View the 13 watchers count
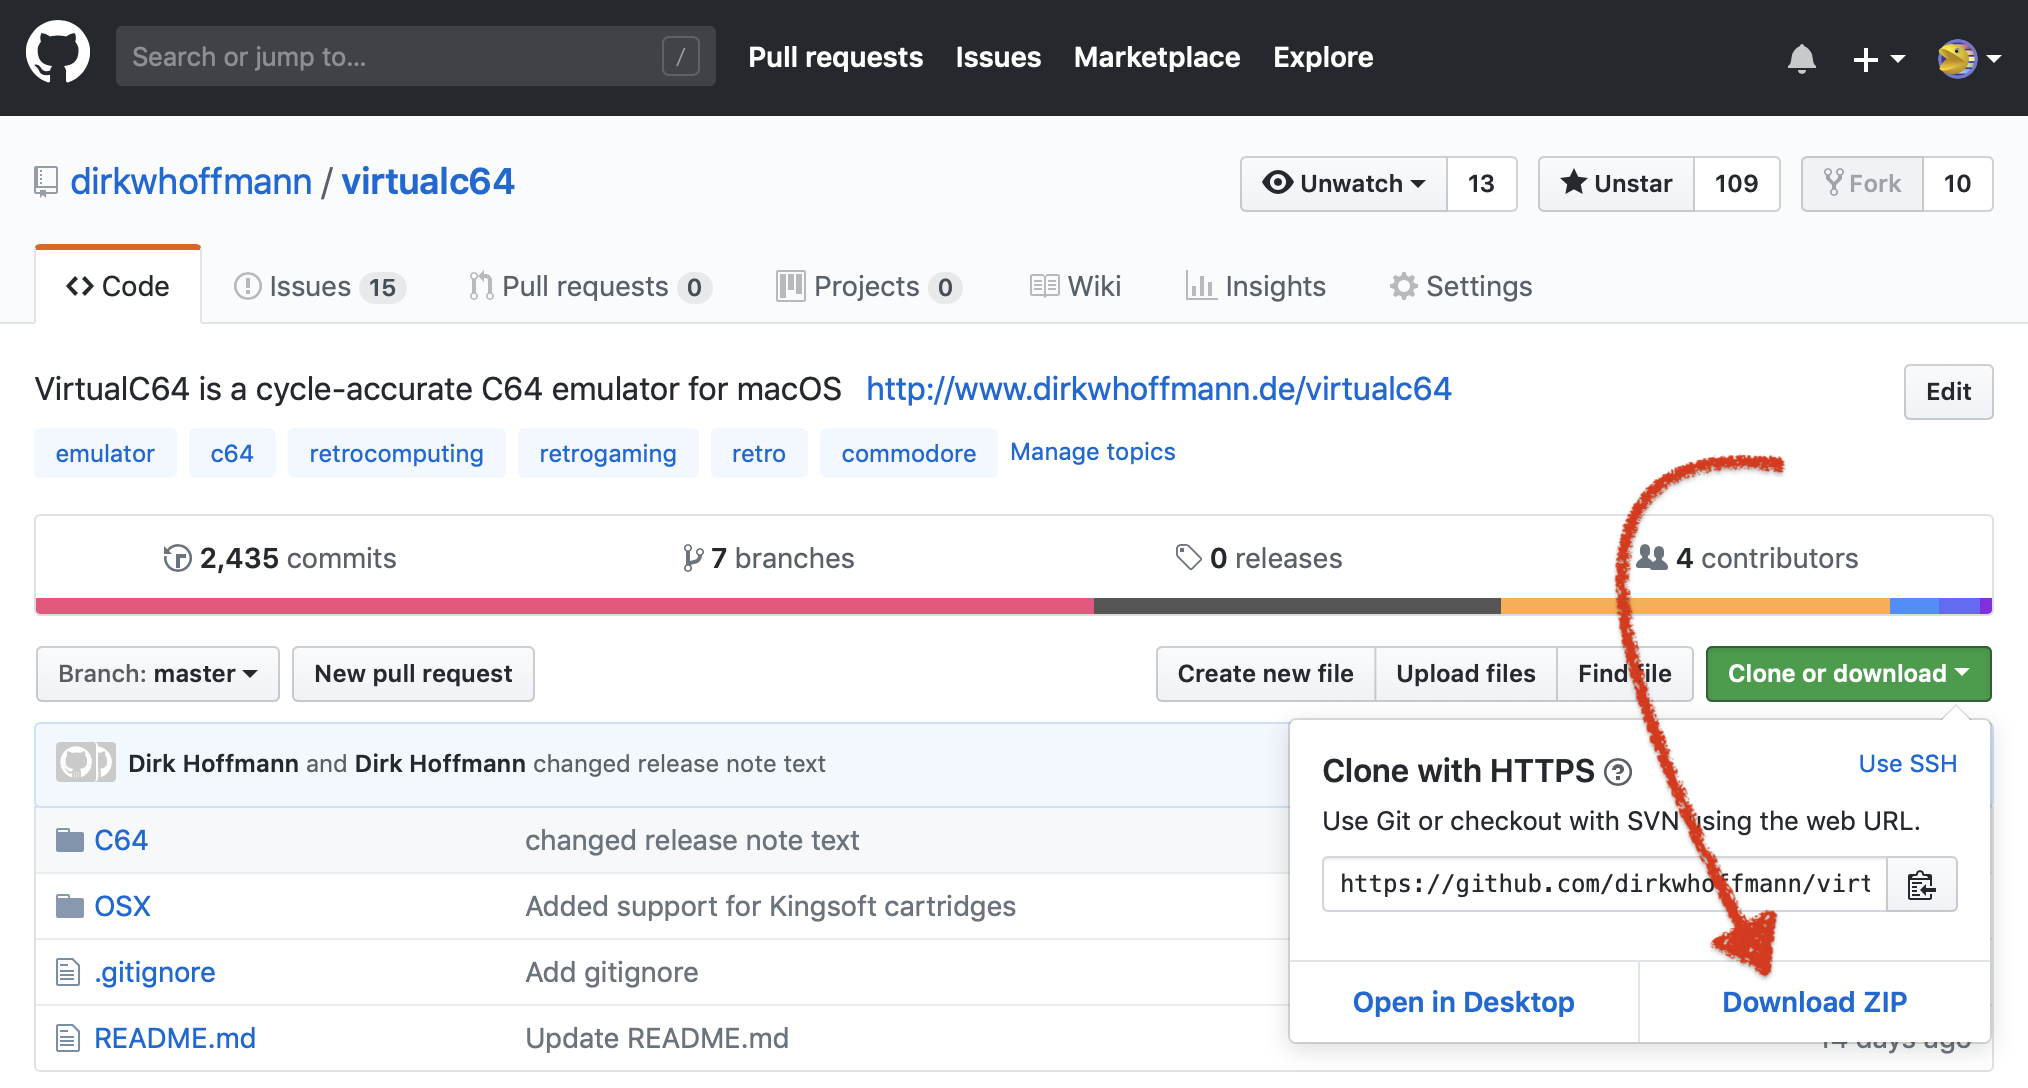Image resolution: width=2028 pixels, height=1088 pixels. (x=1481, y=183)
